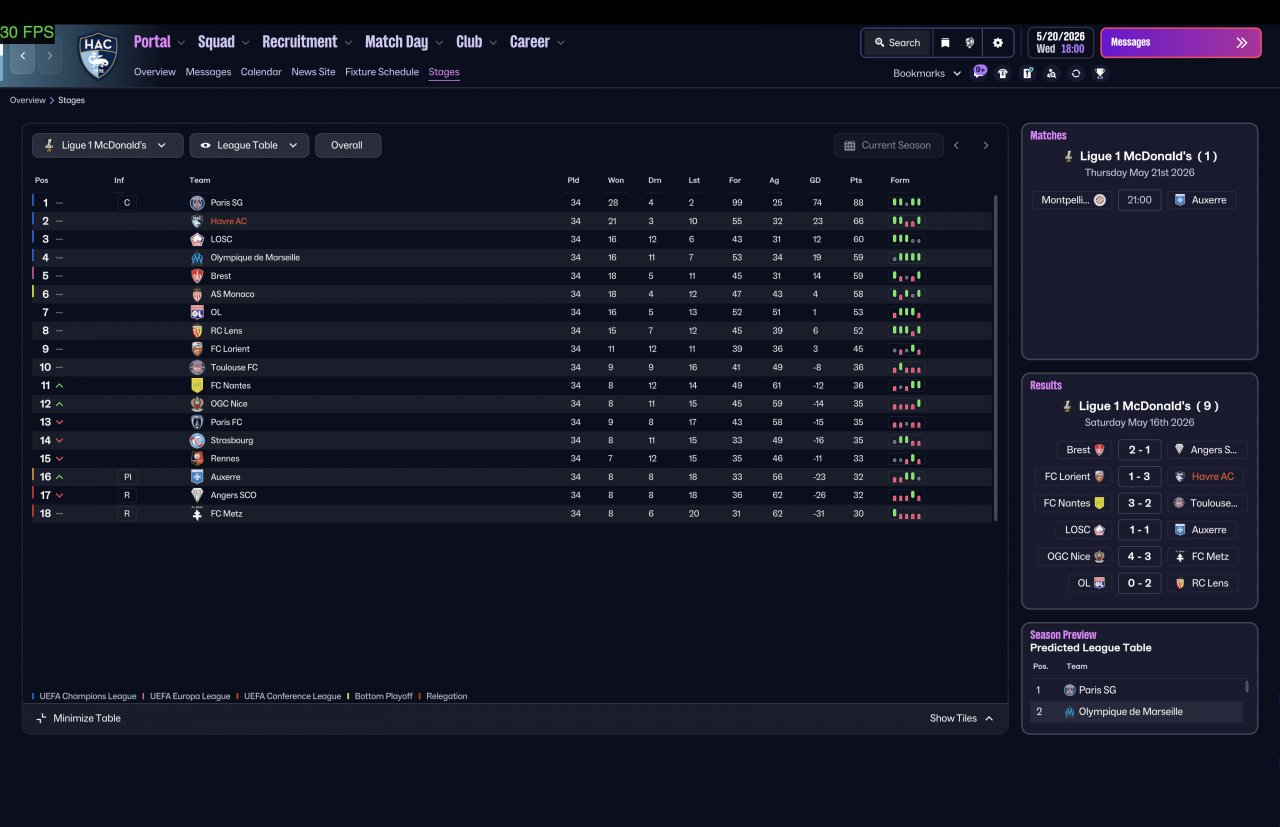Click the HAC club crest logo
The width and height of the screenshot is (1280, 827).
pos(98,55)
